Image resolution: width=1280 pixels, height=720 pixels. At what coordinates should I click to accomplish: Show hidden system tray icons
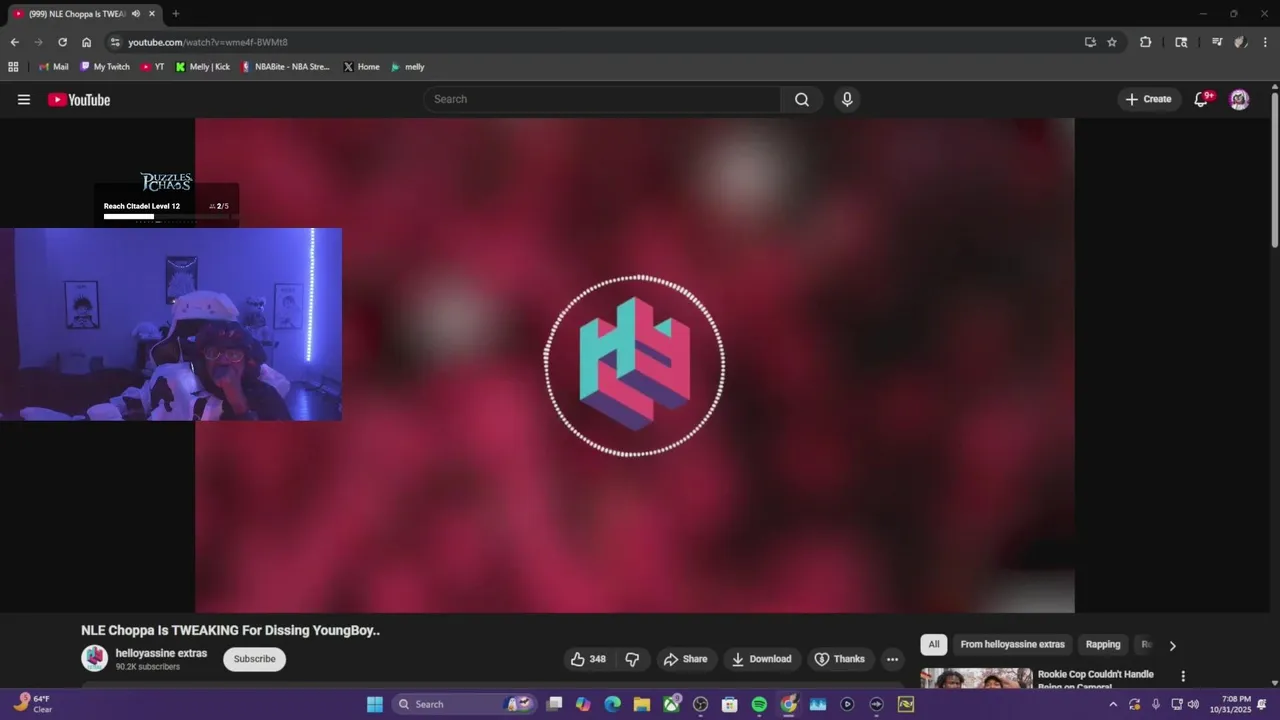point(1113,704)
